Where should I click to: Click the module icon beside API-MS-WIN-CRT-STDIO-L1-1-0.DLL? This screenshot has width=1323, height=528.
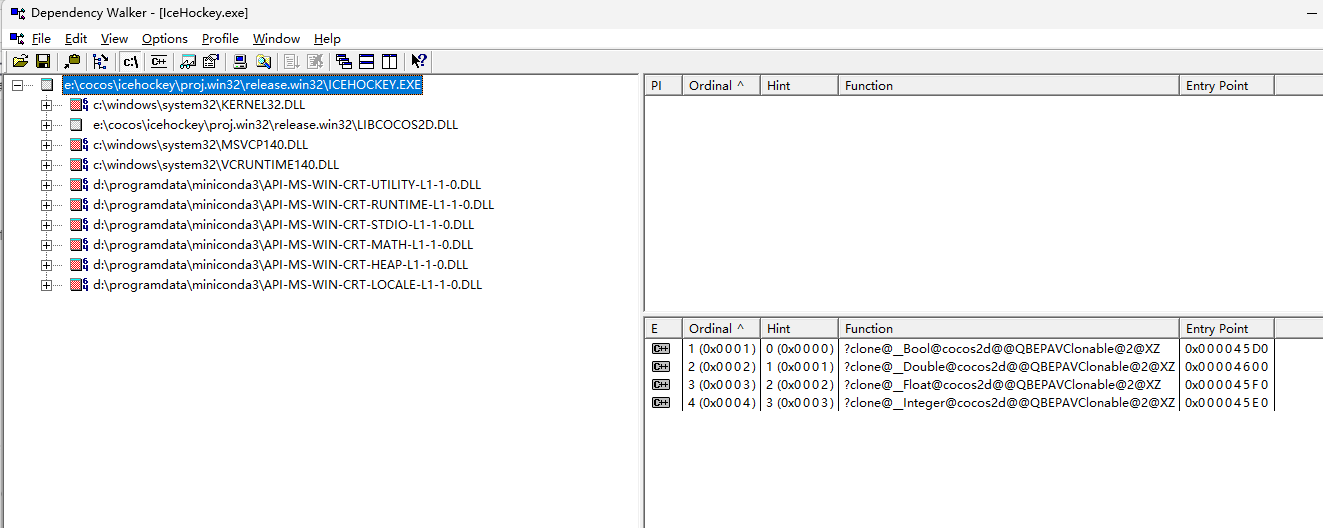tap(79, 225)
